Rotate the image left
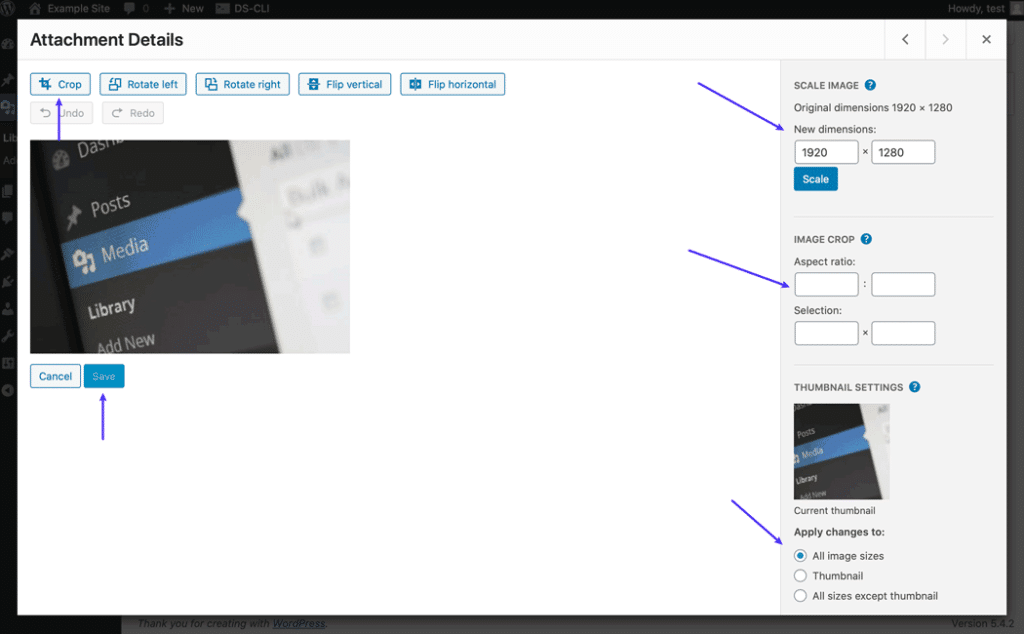Viewport: 1024px width, 634px height. (142, 84)
